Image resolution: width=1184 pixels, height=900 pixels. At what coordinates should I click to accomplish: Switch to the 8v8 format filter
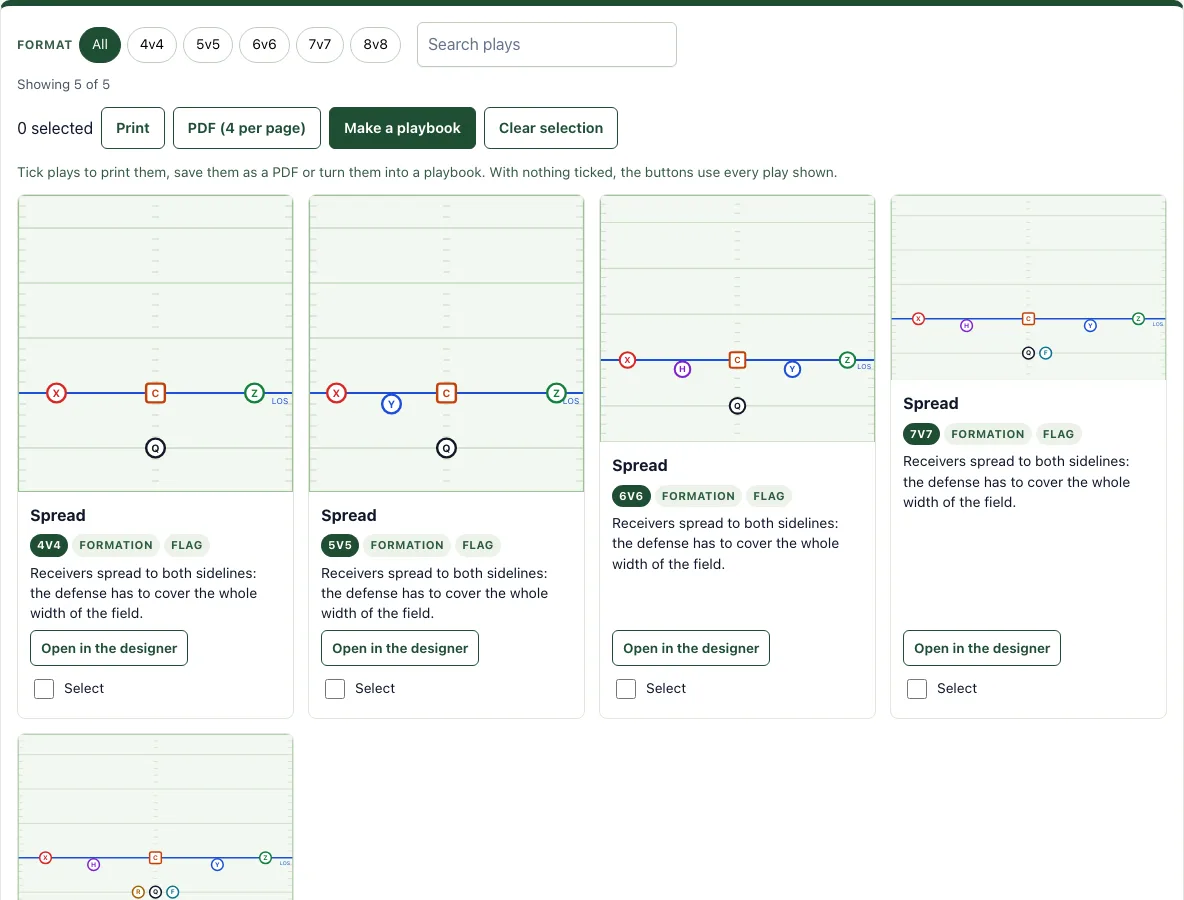375,45
